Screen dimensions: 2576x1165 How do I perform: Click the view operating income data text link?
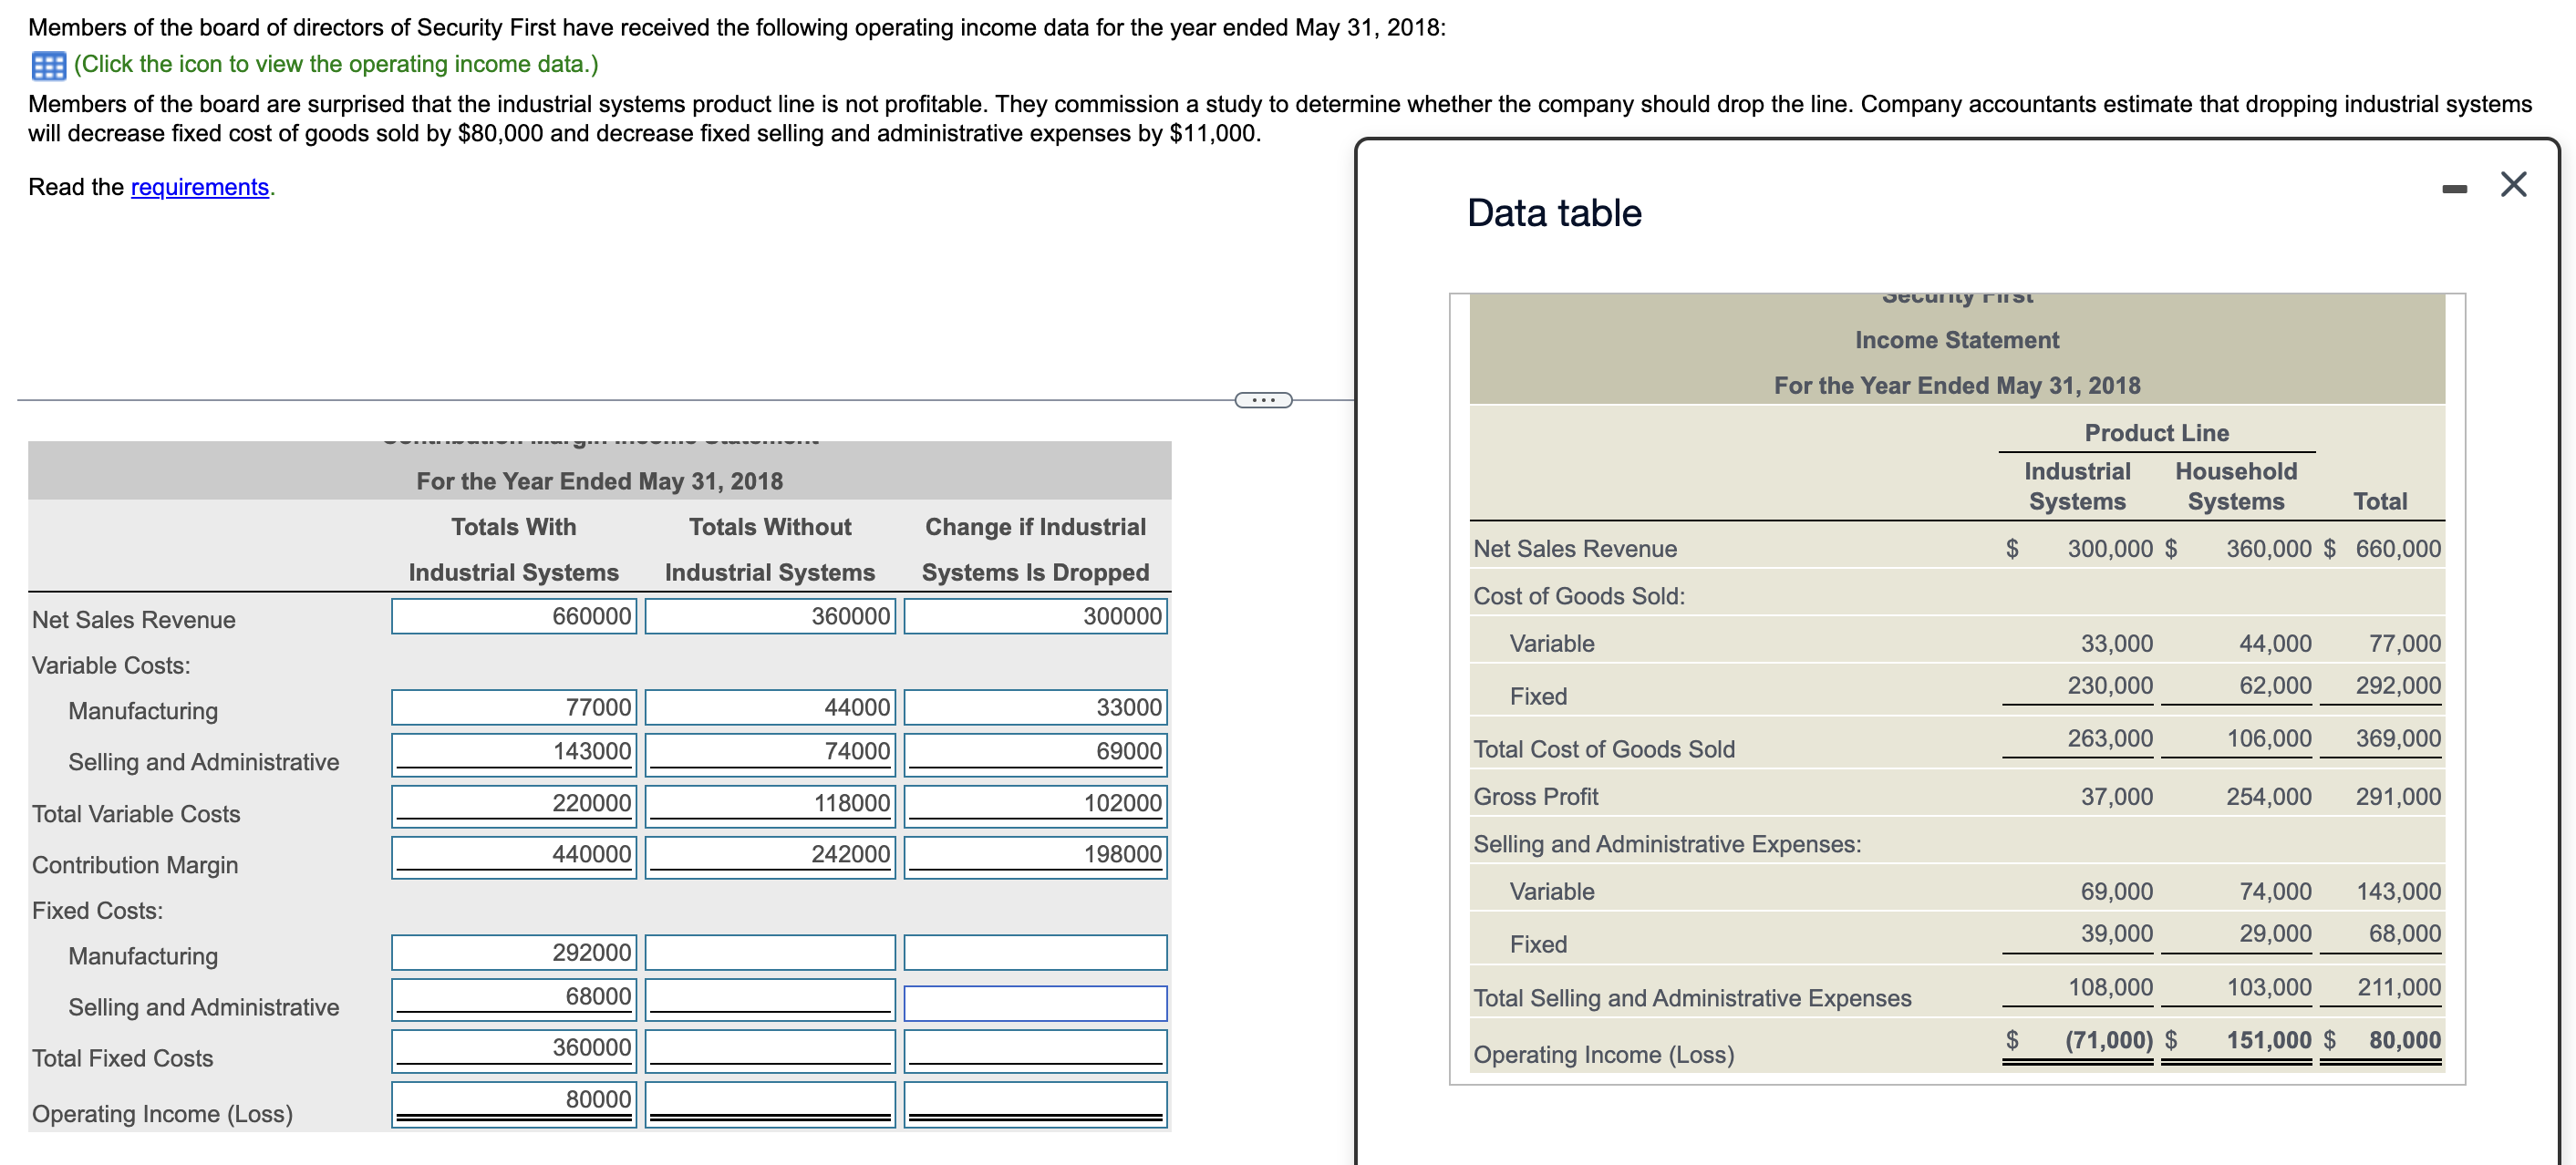coord(336,64)
